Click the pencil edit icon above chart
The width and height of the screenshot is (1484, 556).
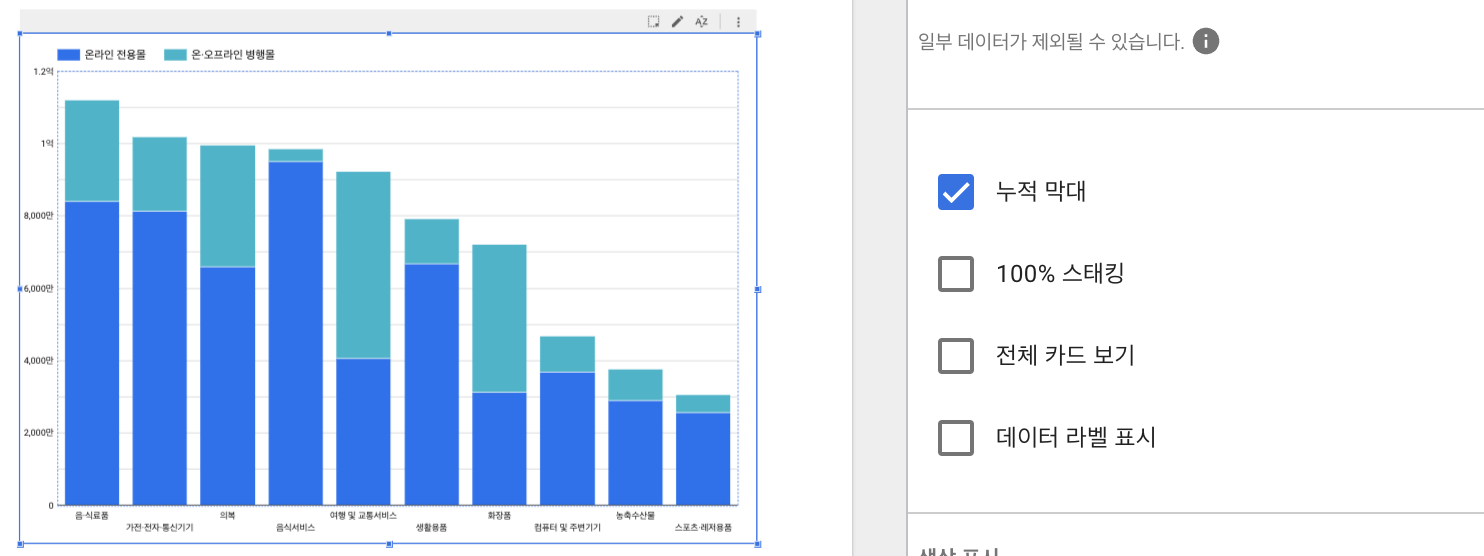(677, 21)
